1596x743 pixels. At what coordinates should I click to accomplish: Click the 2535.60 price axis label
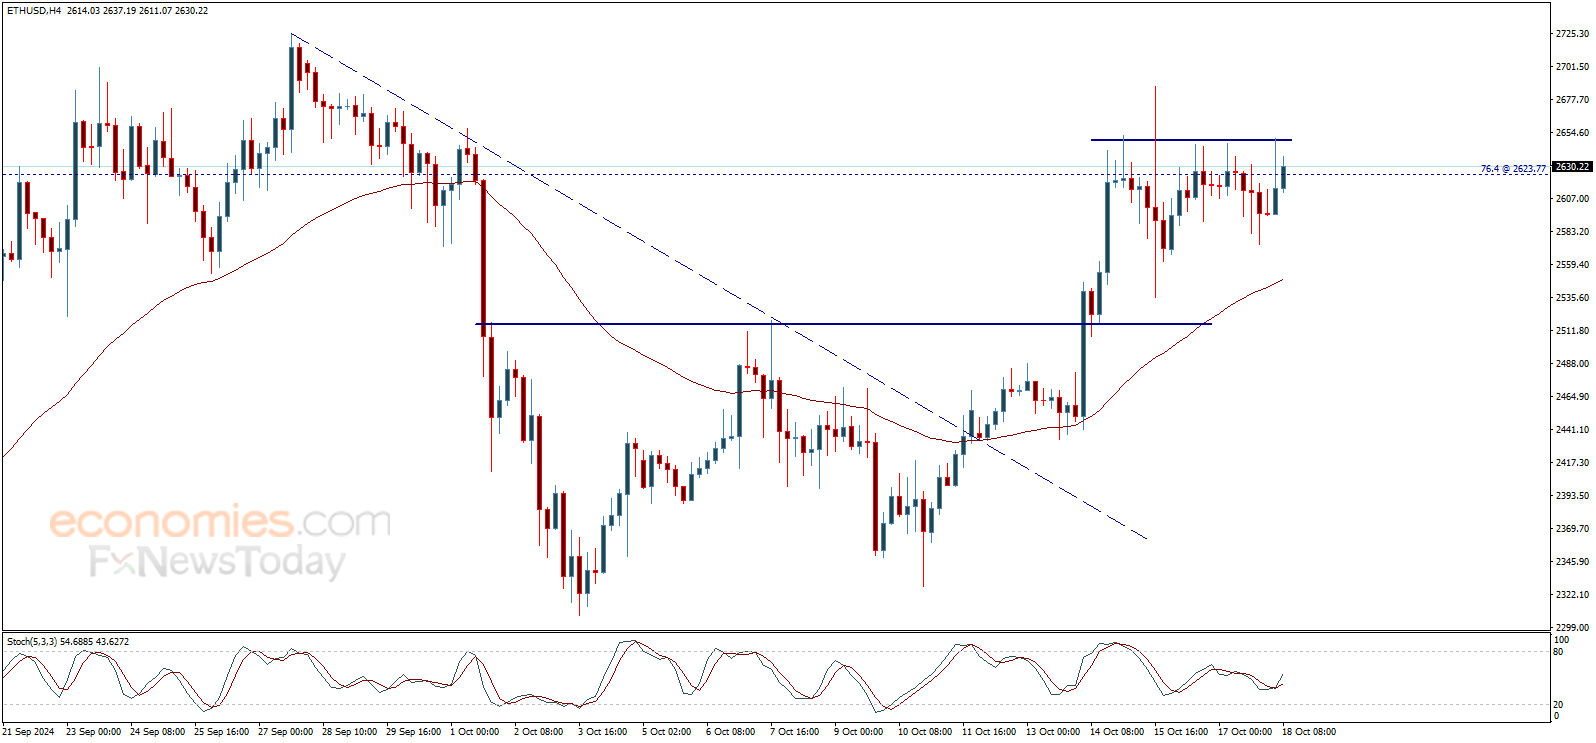1572,298
